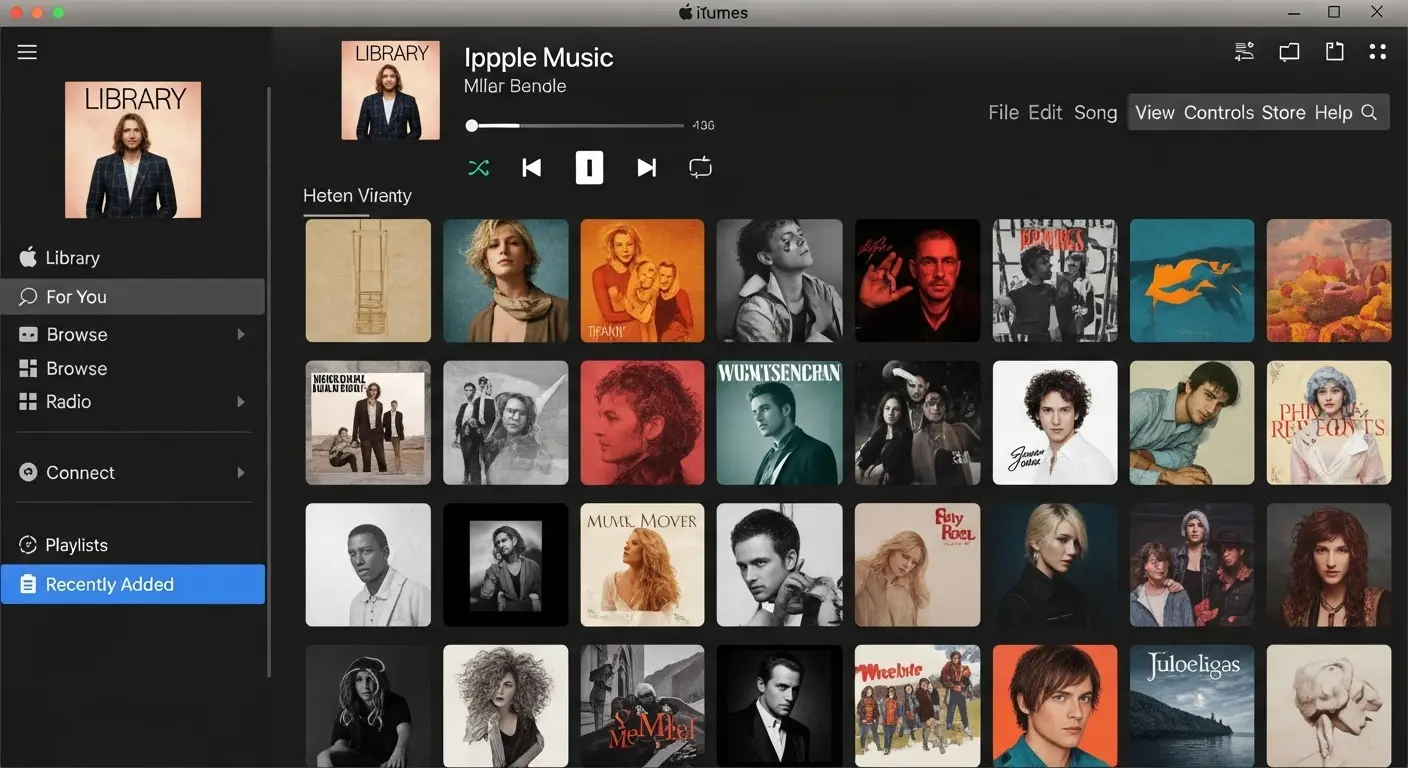Click the Ipple Music song title

click(x=539, y=58)
